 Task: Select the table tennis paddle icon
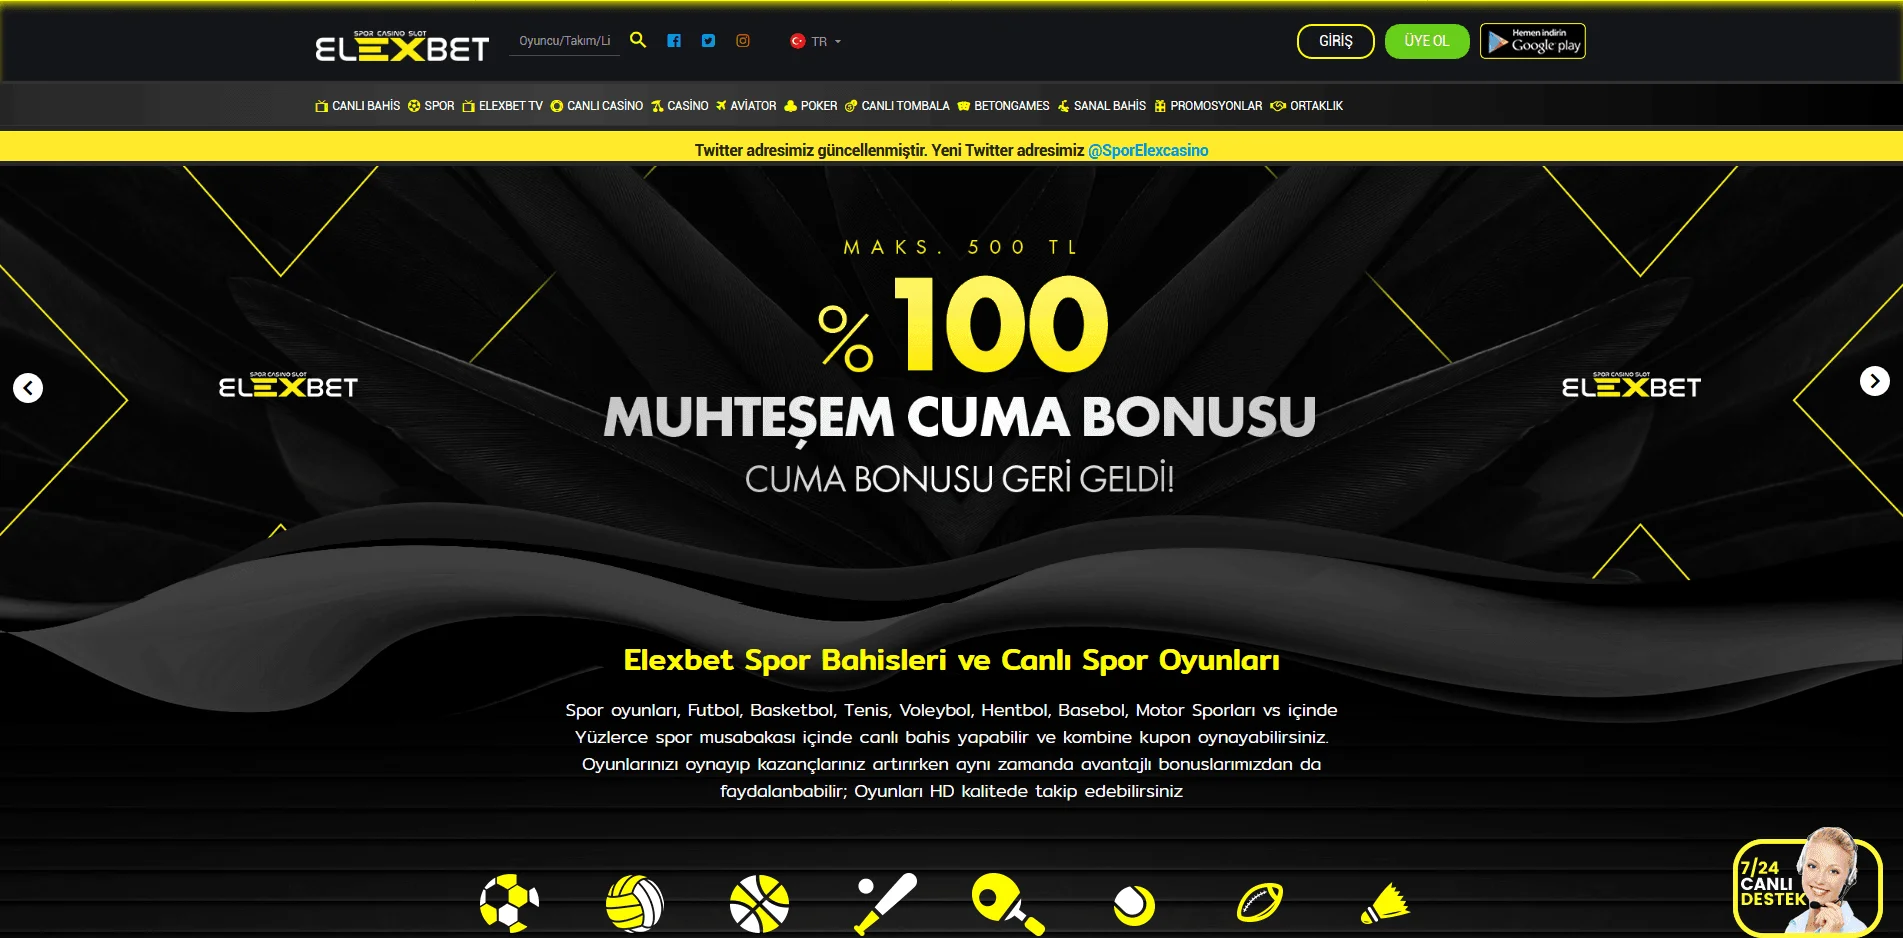tap(1008, 904)
